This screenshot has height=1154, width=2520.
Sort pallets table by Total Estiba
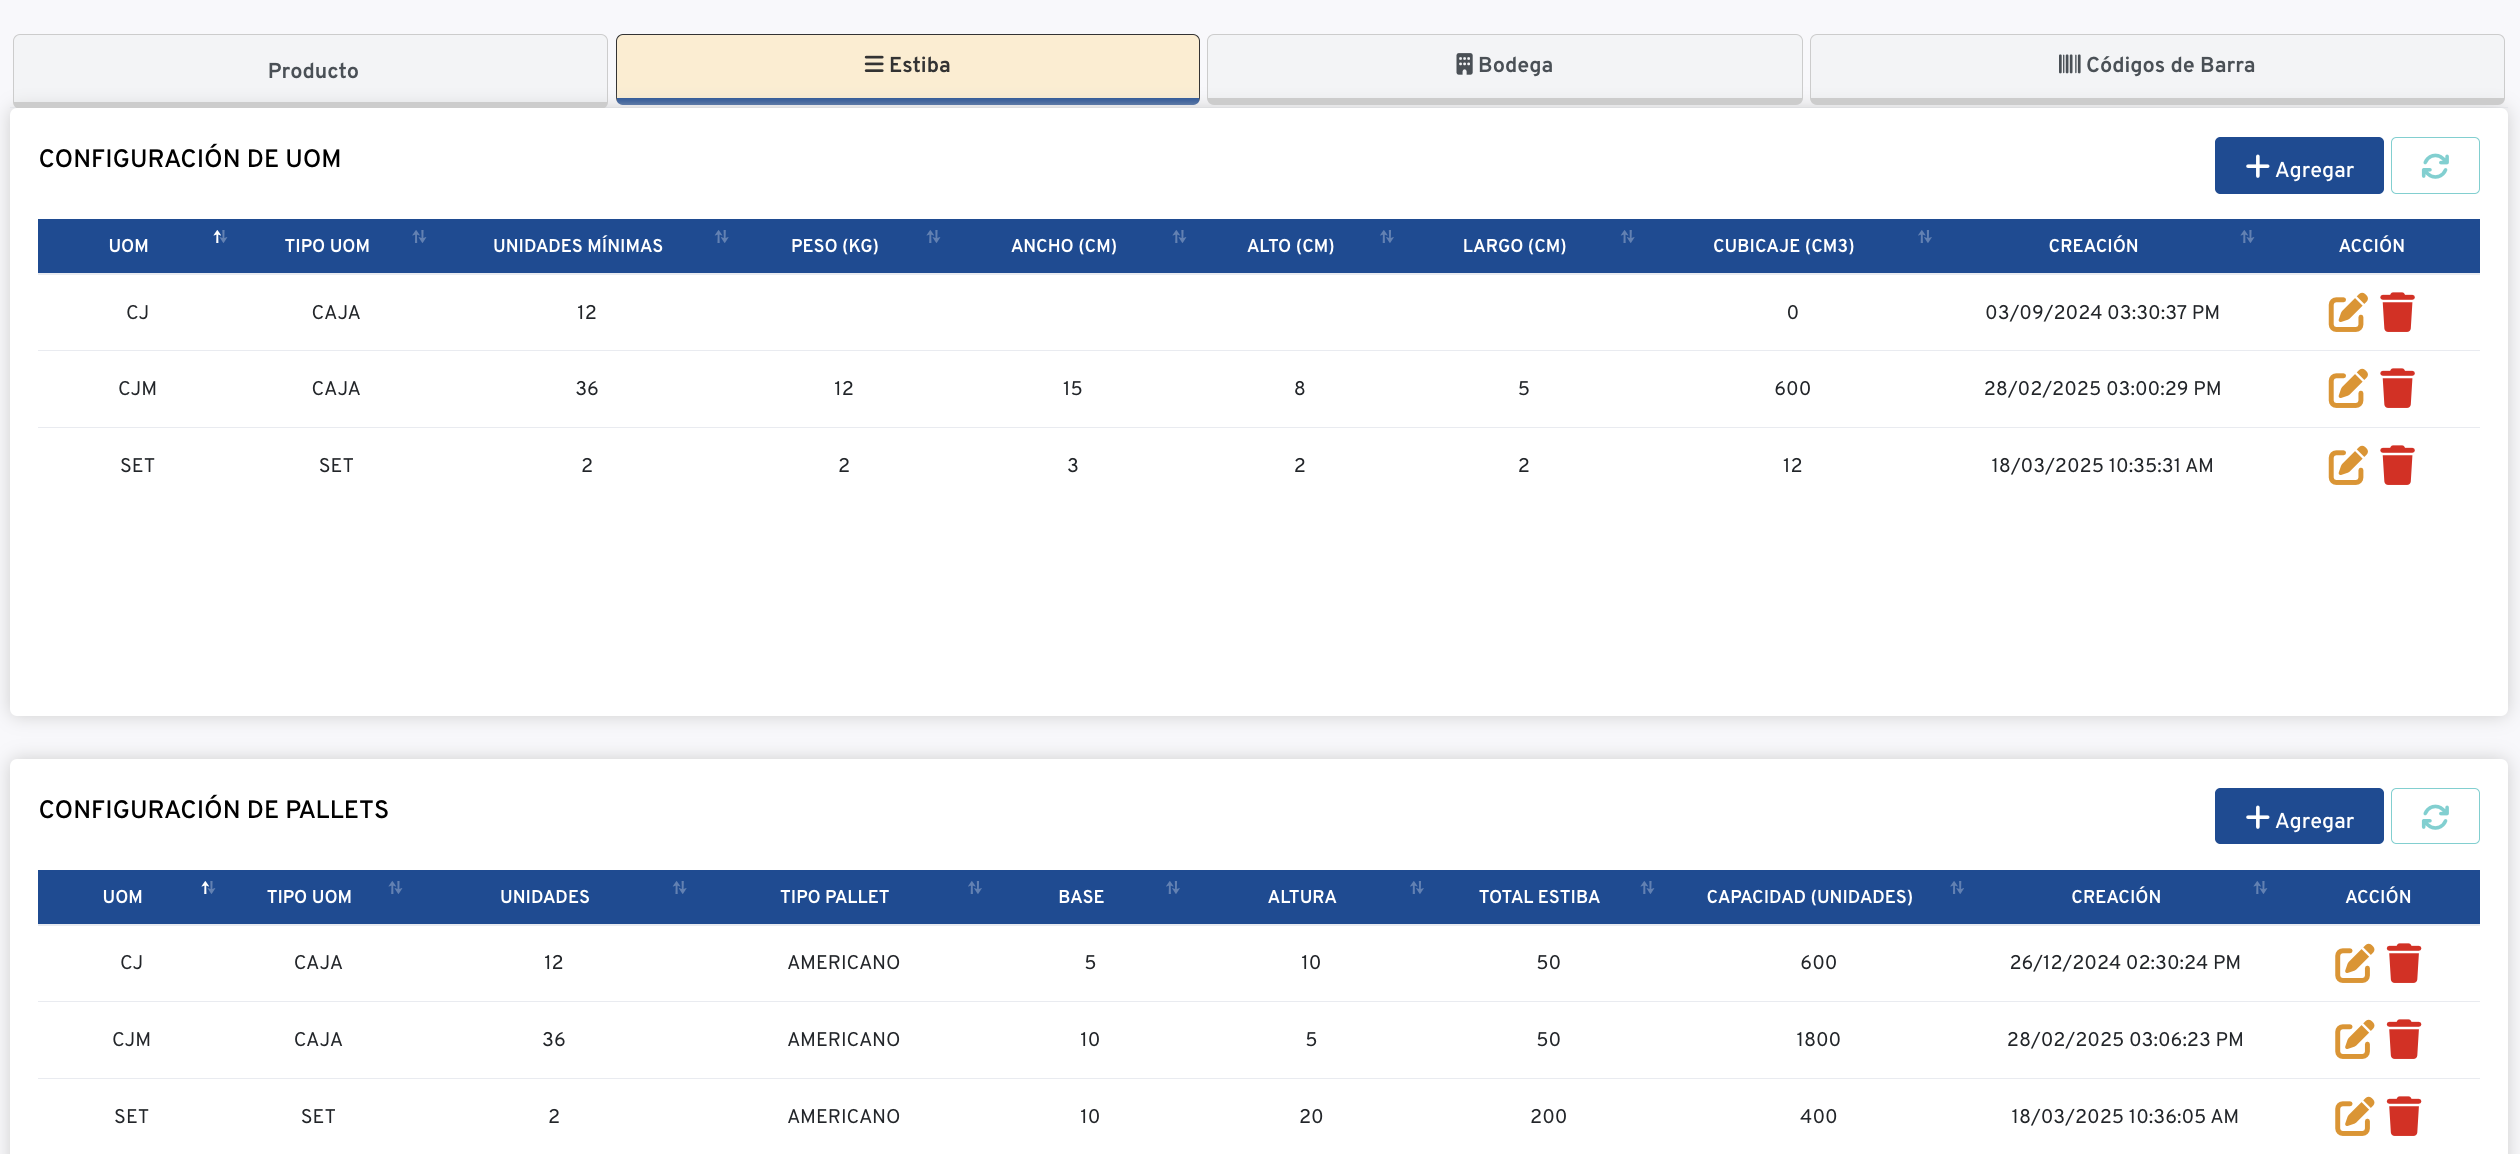tap(1647, 888)
